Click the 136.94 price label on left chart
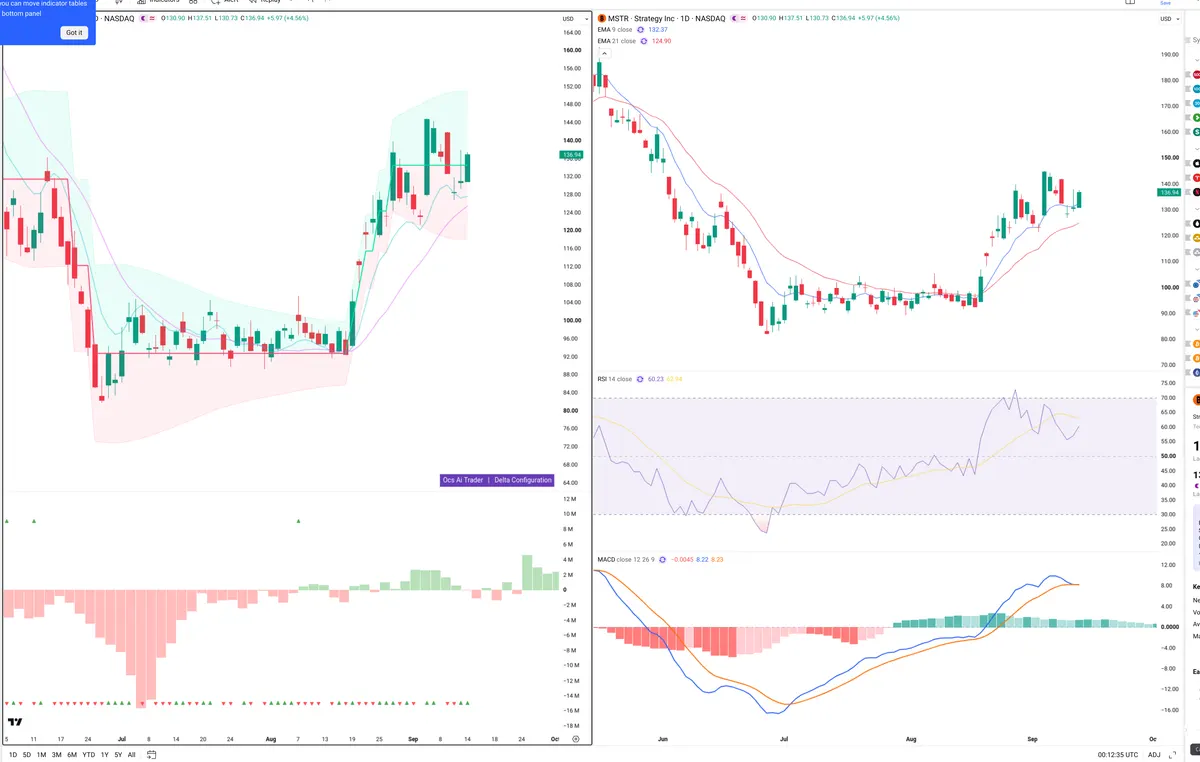The height and width of the screenshot is (762, 1200). tap(573, 155)
